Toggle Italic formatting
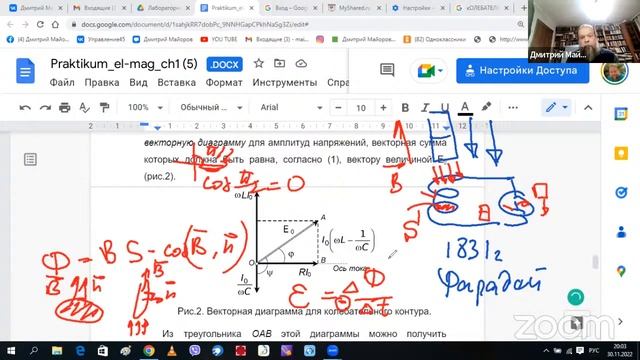 point(425,108)
